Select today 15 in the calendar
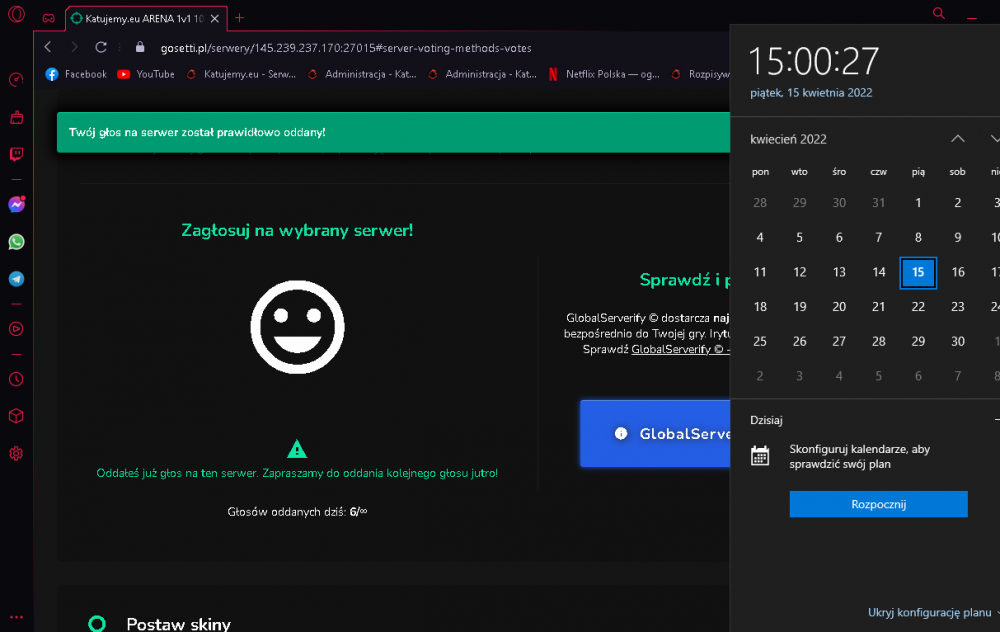Screen dimensions: 1000x632 pos(918,272)
